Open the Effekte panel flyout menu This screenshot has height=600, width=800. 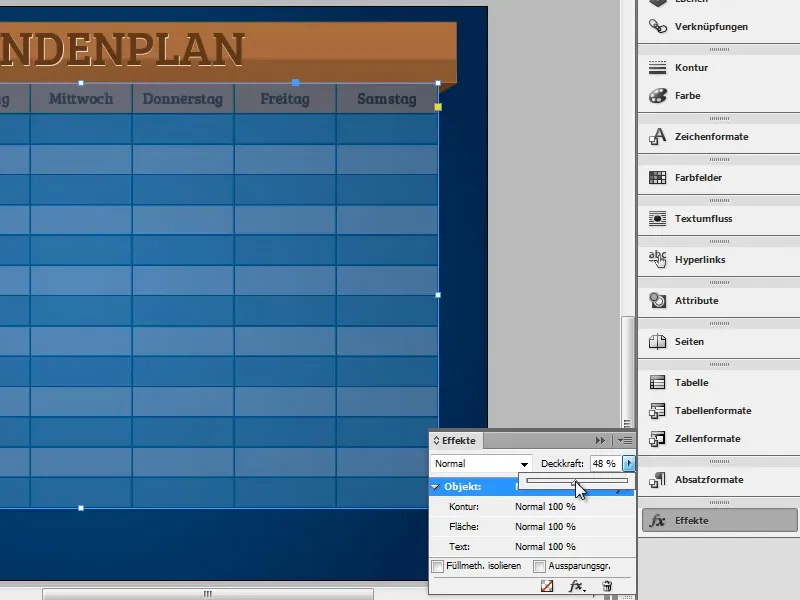click(x=625, y=440)
